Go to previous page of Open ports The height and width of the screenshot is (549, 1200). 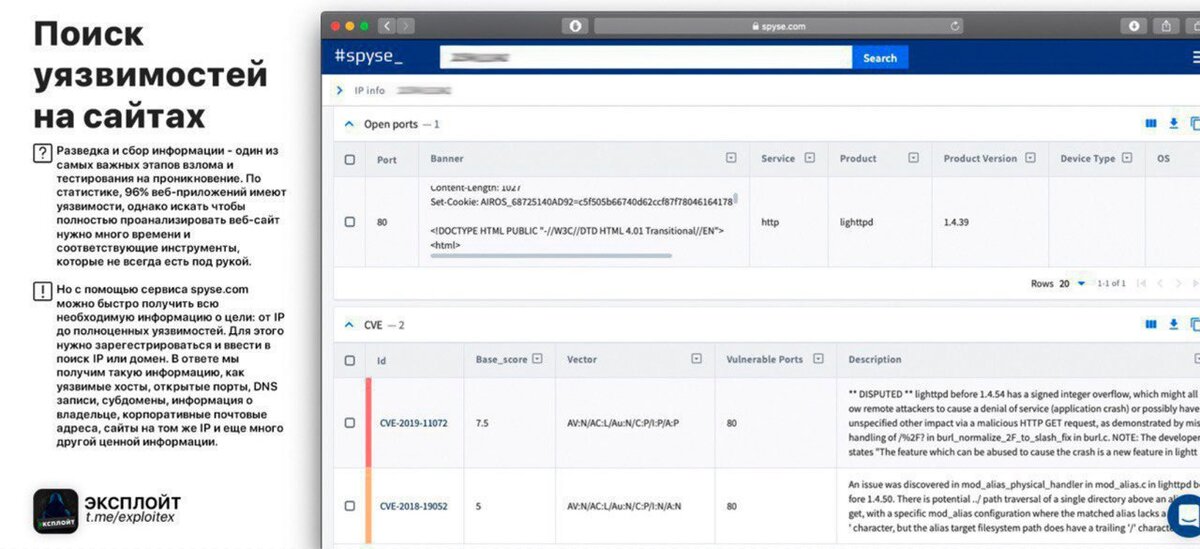1162,284
